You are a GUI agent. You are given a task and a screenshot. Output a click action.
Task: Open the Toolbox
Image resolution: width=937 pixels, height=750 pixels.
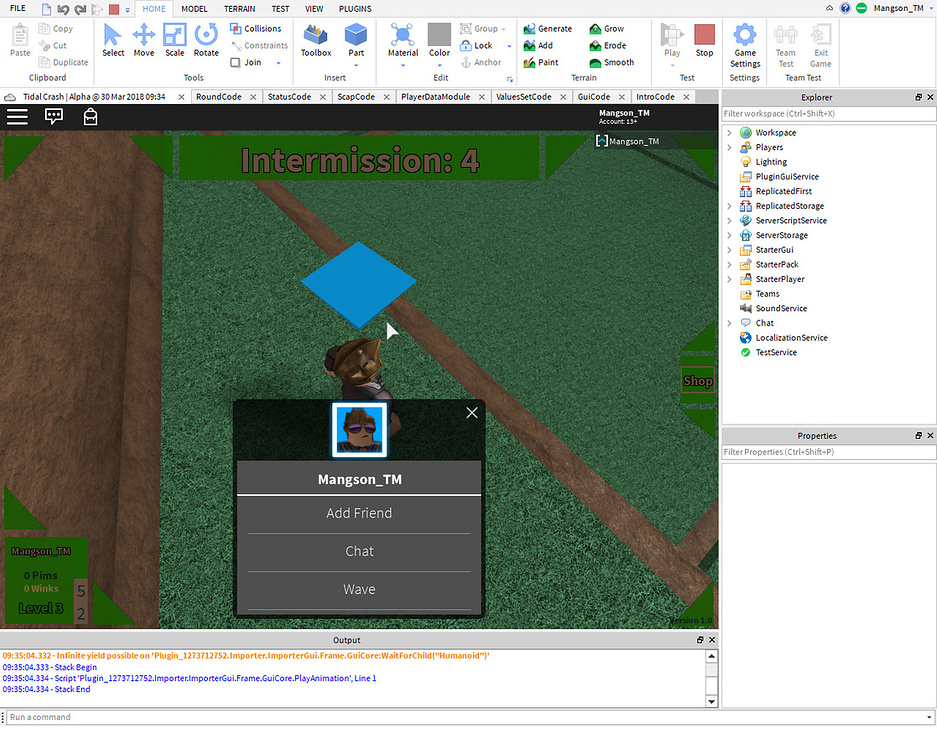(x=316, y=40)
